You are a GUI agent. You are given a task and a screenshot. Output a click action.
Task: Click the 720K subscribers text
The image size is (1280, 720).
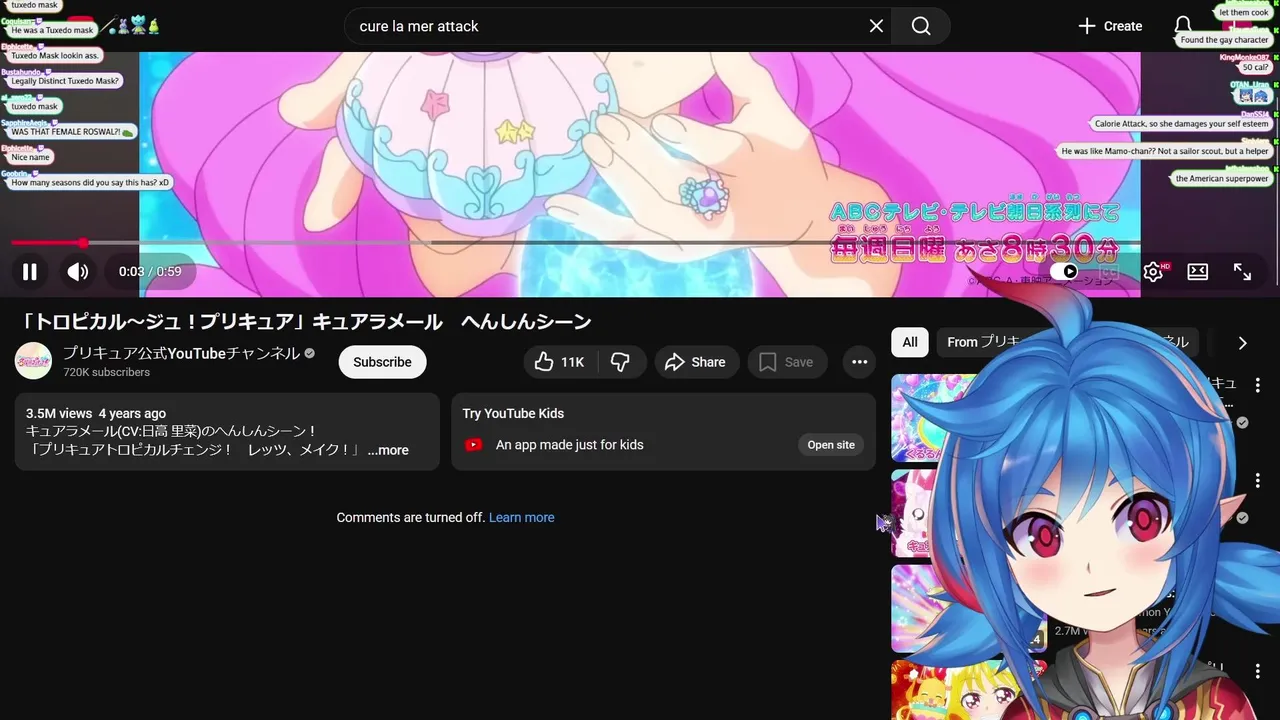pos(106,372)
